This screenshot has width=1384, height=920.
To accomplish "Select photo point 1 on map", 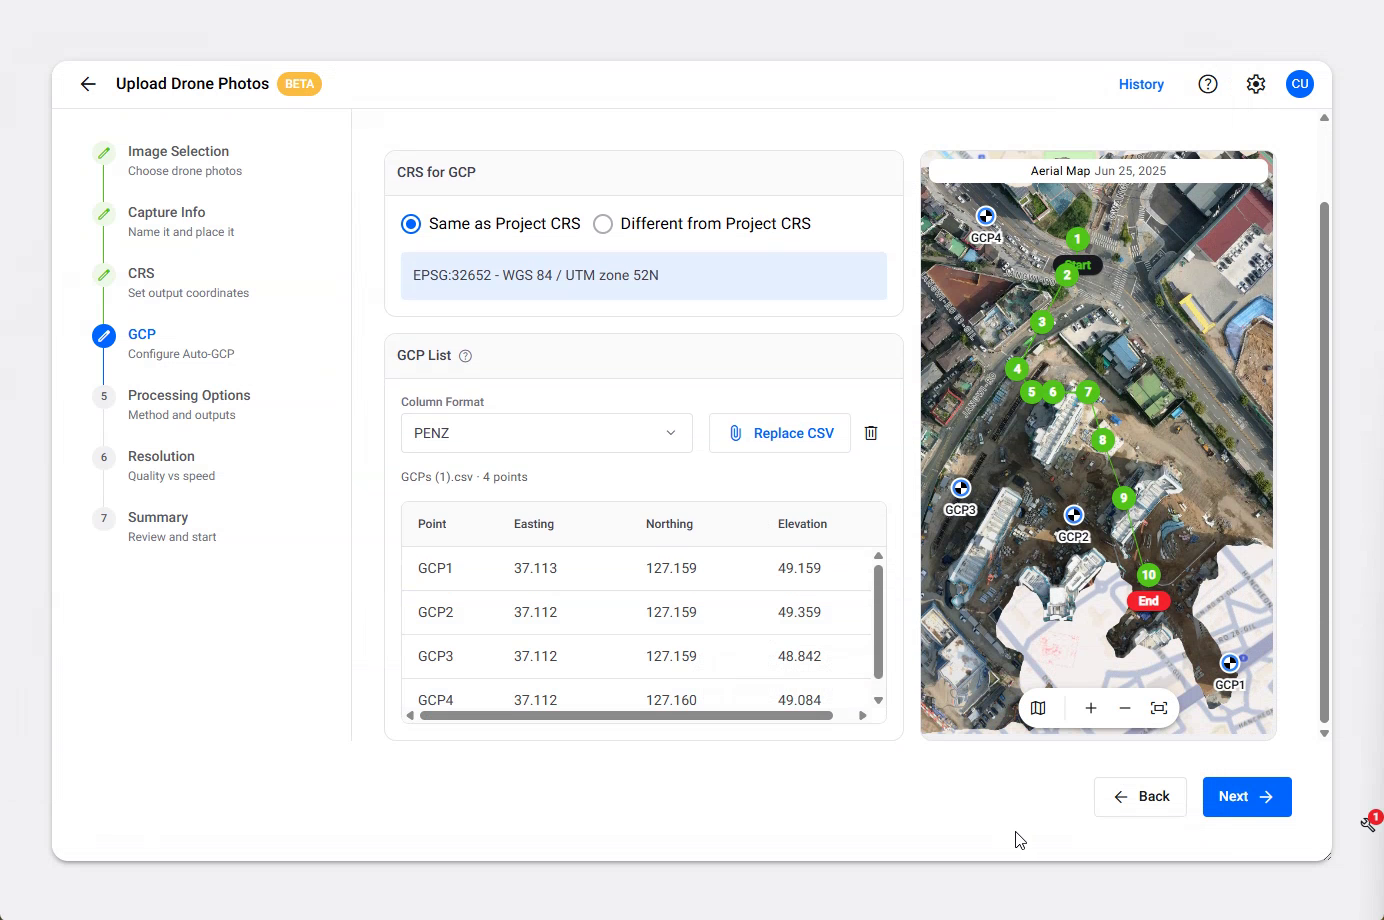I will 1077,239.
